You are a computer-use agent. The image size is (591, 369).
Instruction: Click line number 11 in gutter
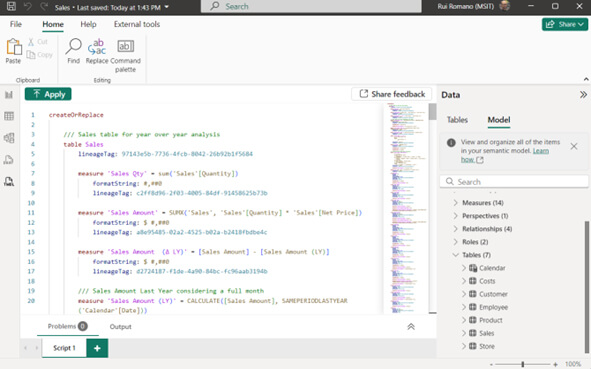pyautogui.click(x=31, y=213)
